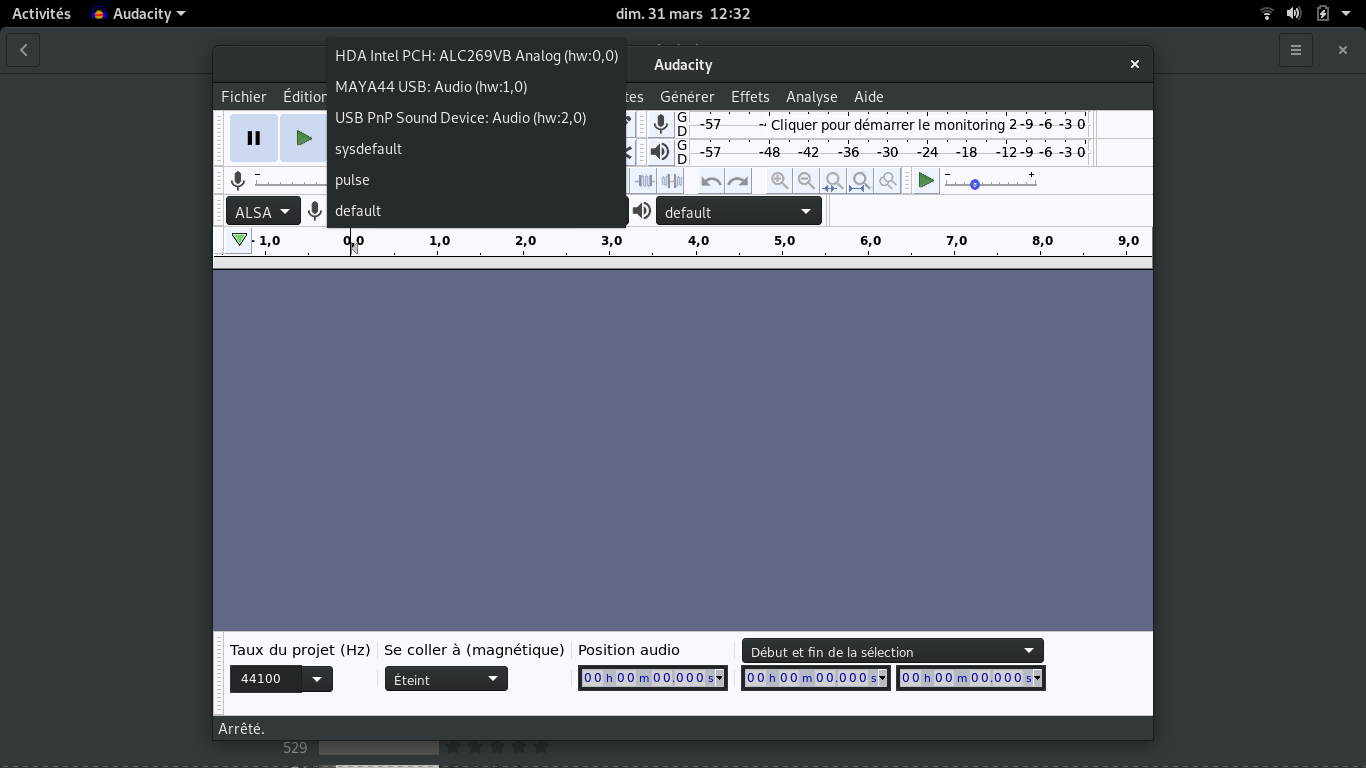Adjust the recording volume slider
The width and height of the screenshot is (1366, 768).
[x=290, y=181]
